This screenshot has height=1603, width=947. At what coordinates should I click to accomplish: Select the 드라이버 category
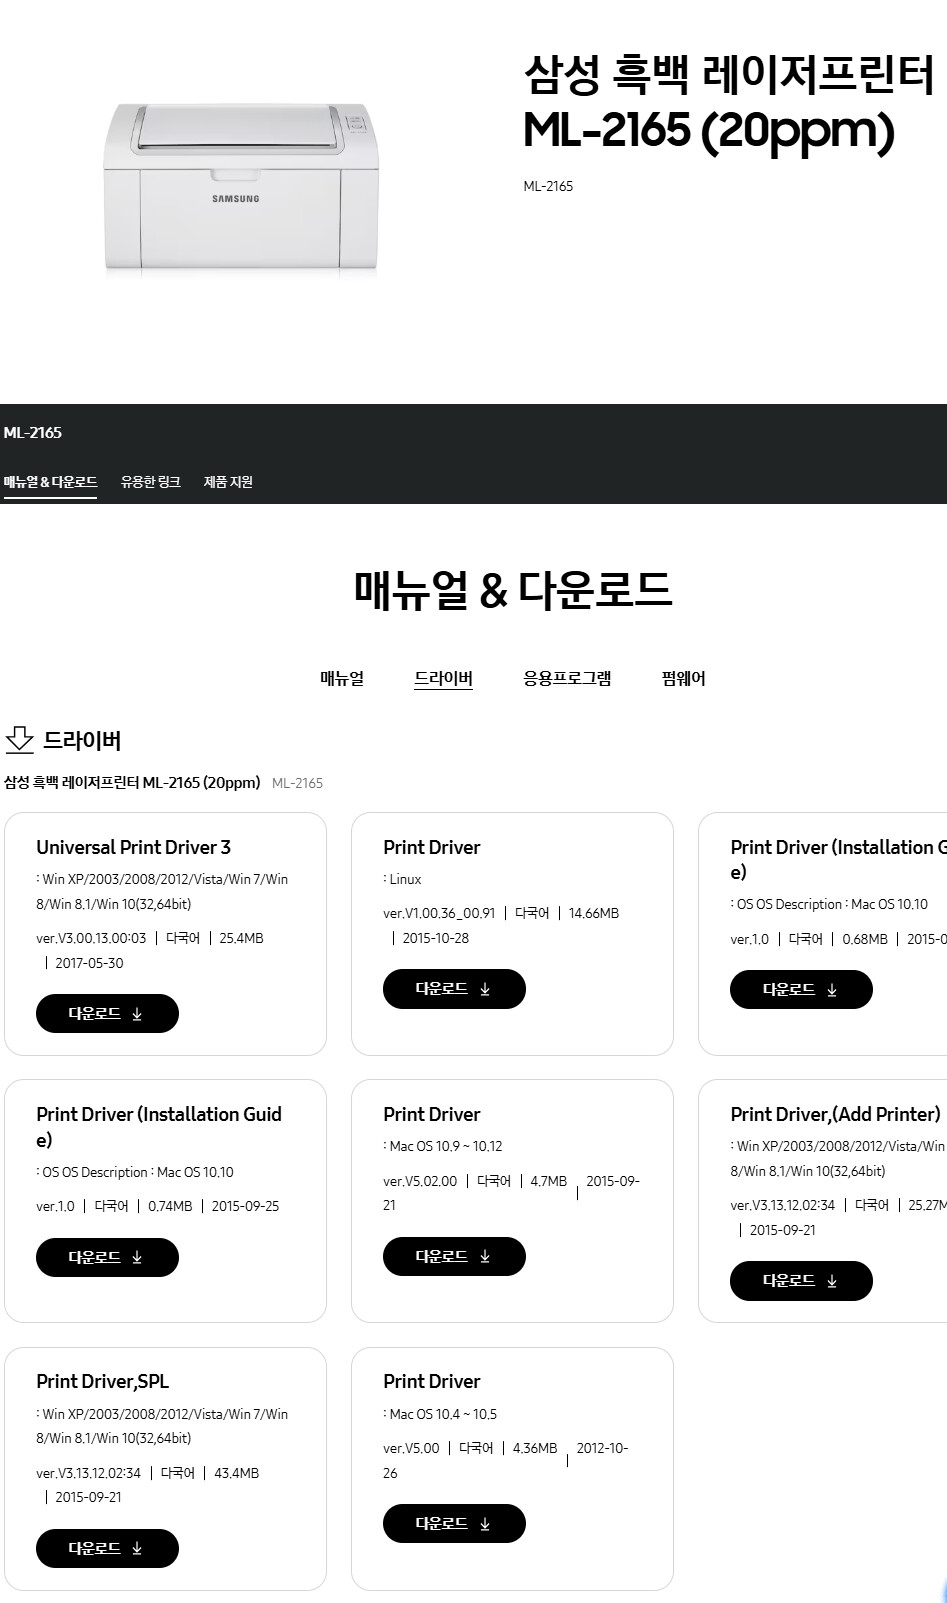point(443,678)
